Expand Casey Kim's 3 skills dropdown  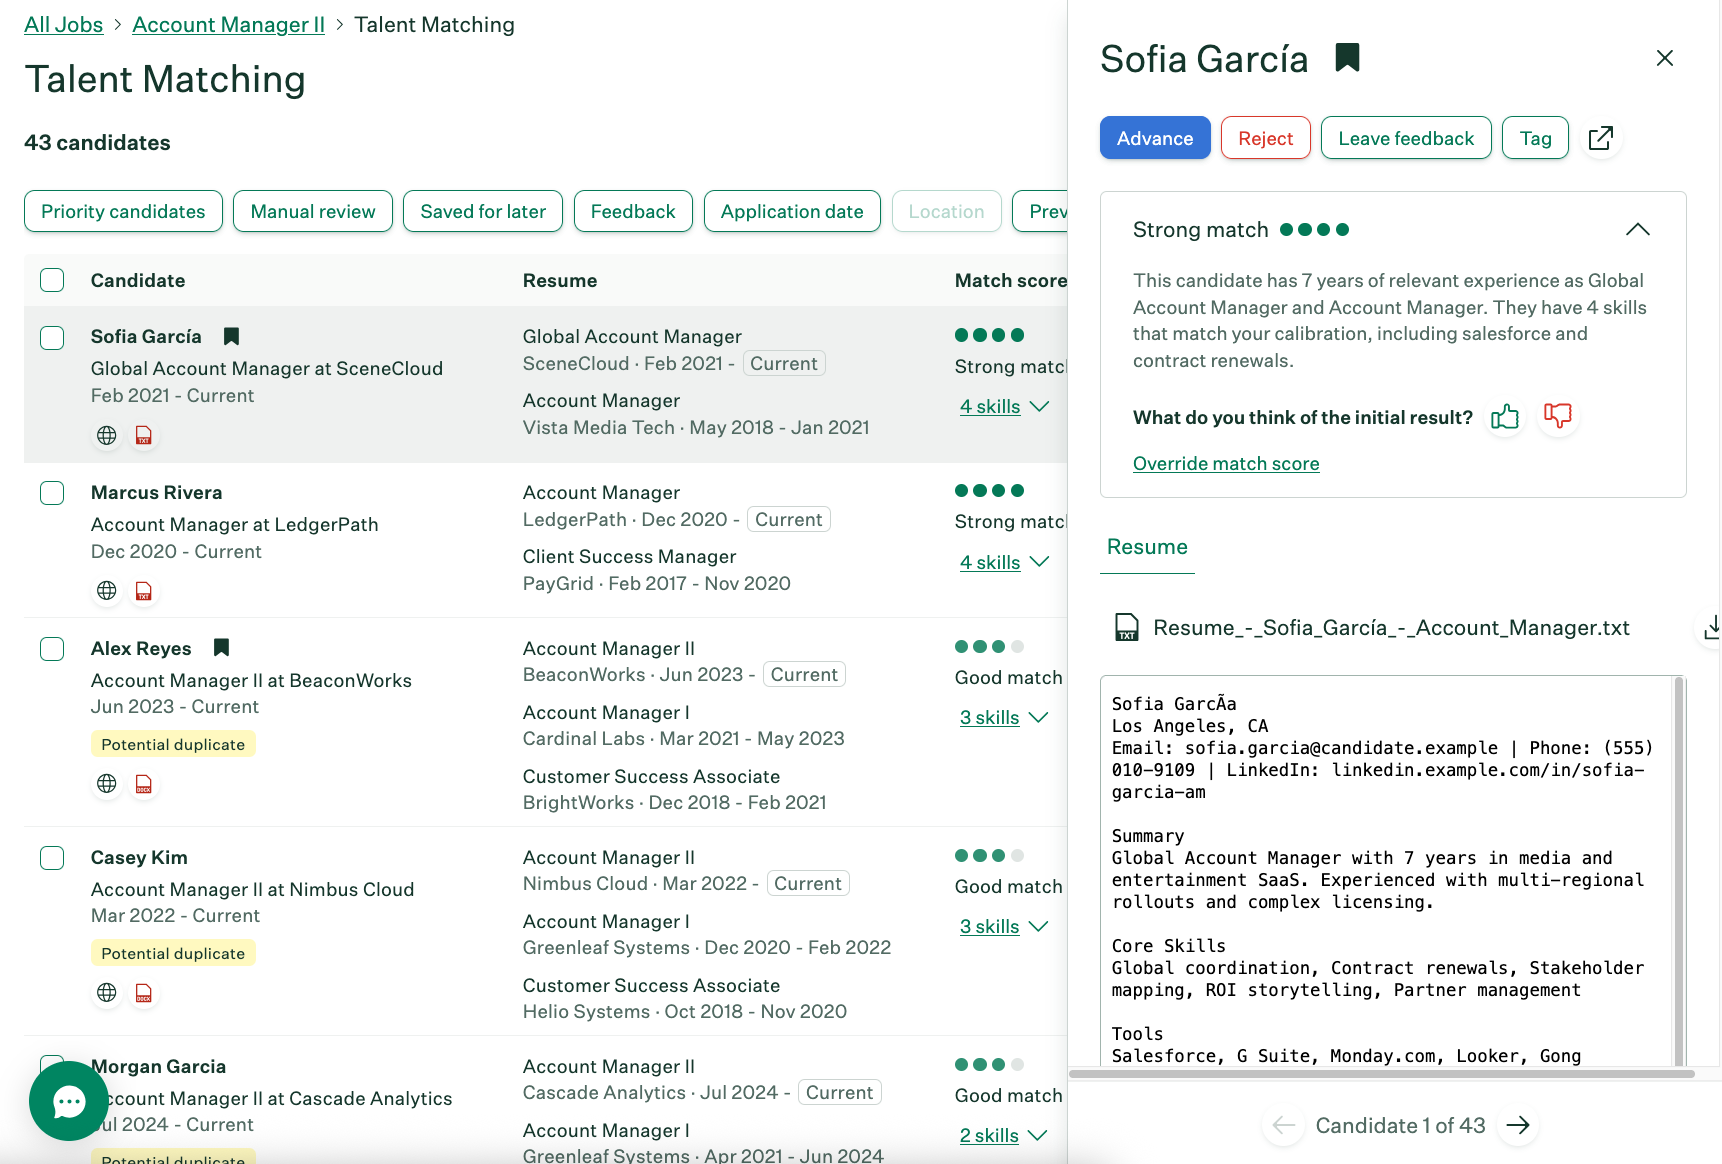[x=1003, y=927]
